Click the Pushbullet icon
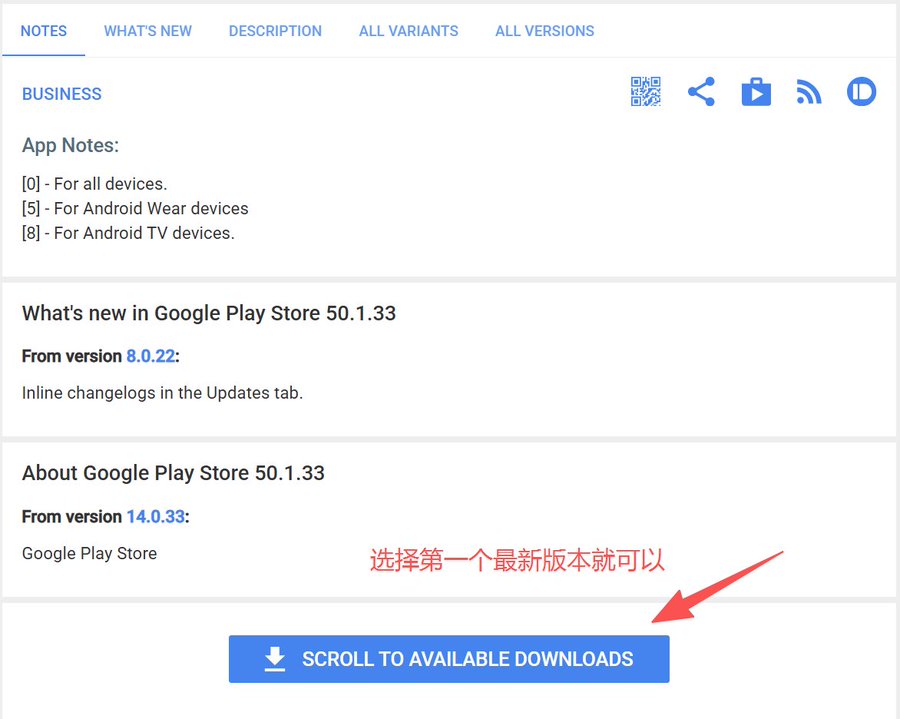Viewport: 900px width, 719px height. point(861,93)
